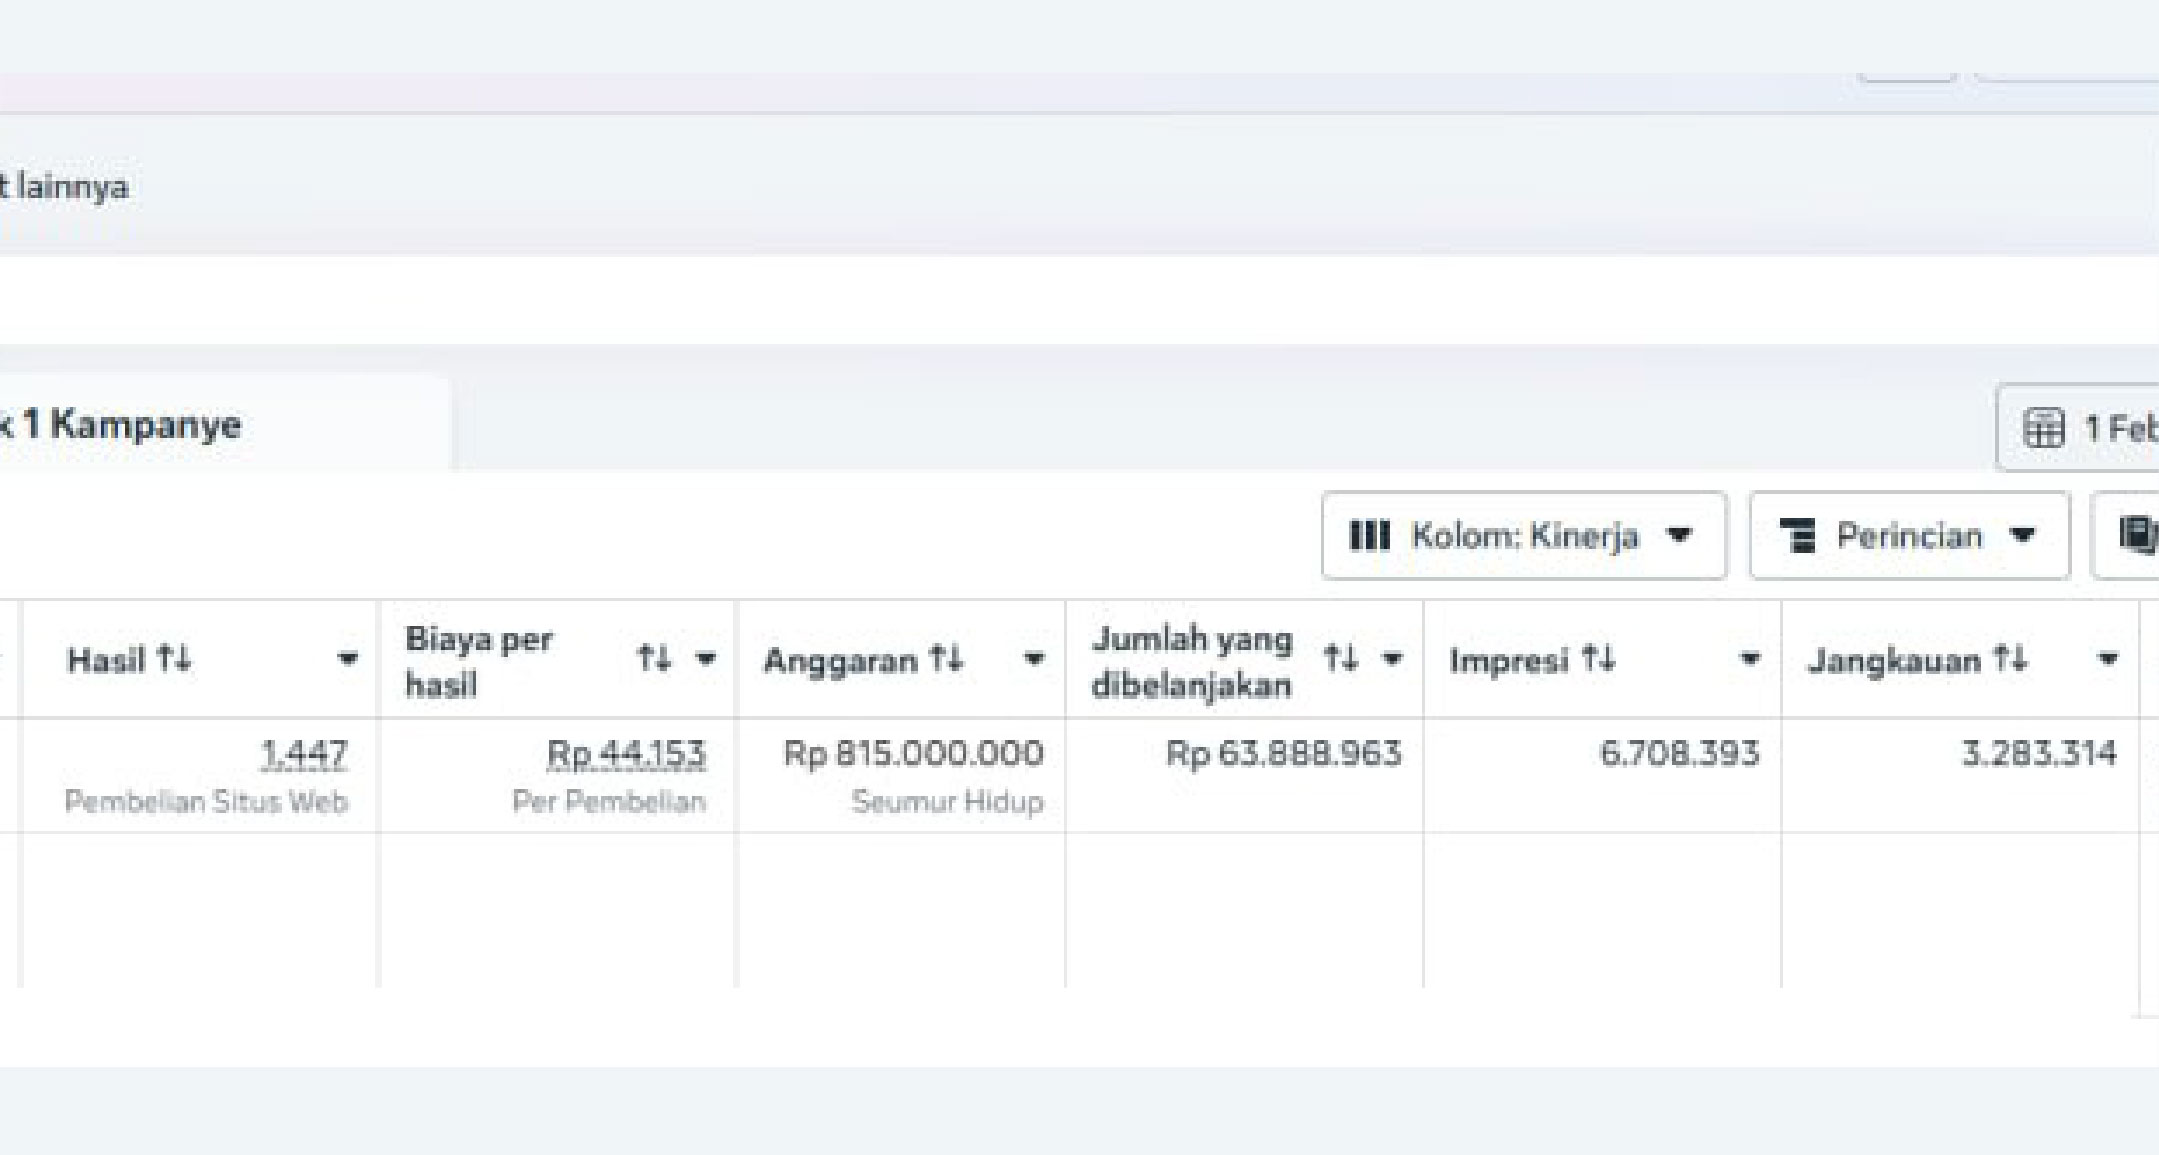The height and width of the screenshot is (1155, 2159).
Task: Open Anggaran column options caret
Action: pos(1034,659)
